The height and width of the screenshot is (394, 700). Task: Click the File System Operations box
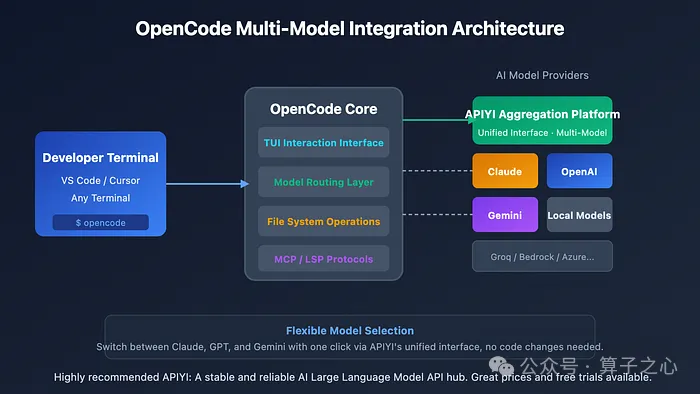click(324, 221)
